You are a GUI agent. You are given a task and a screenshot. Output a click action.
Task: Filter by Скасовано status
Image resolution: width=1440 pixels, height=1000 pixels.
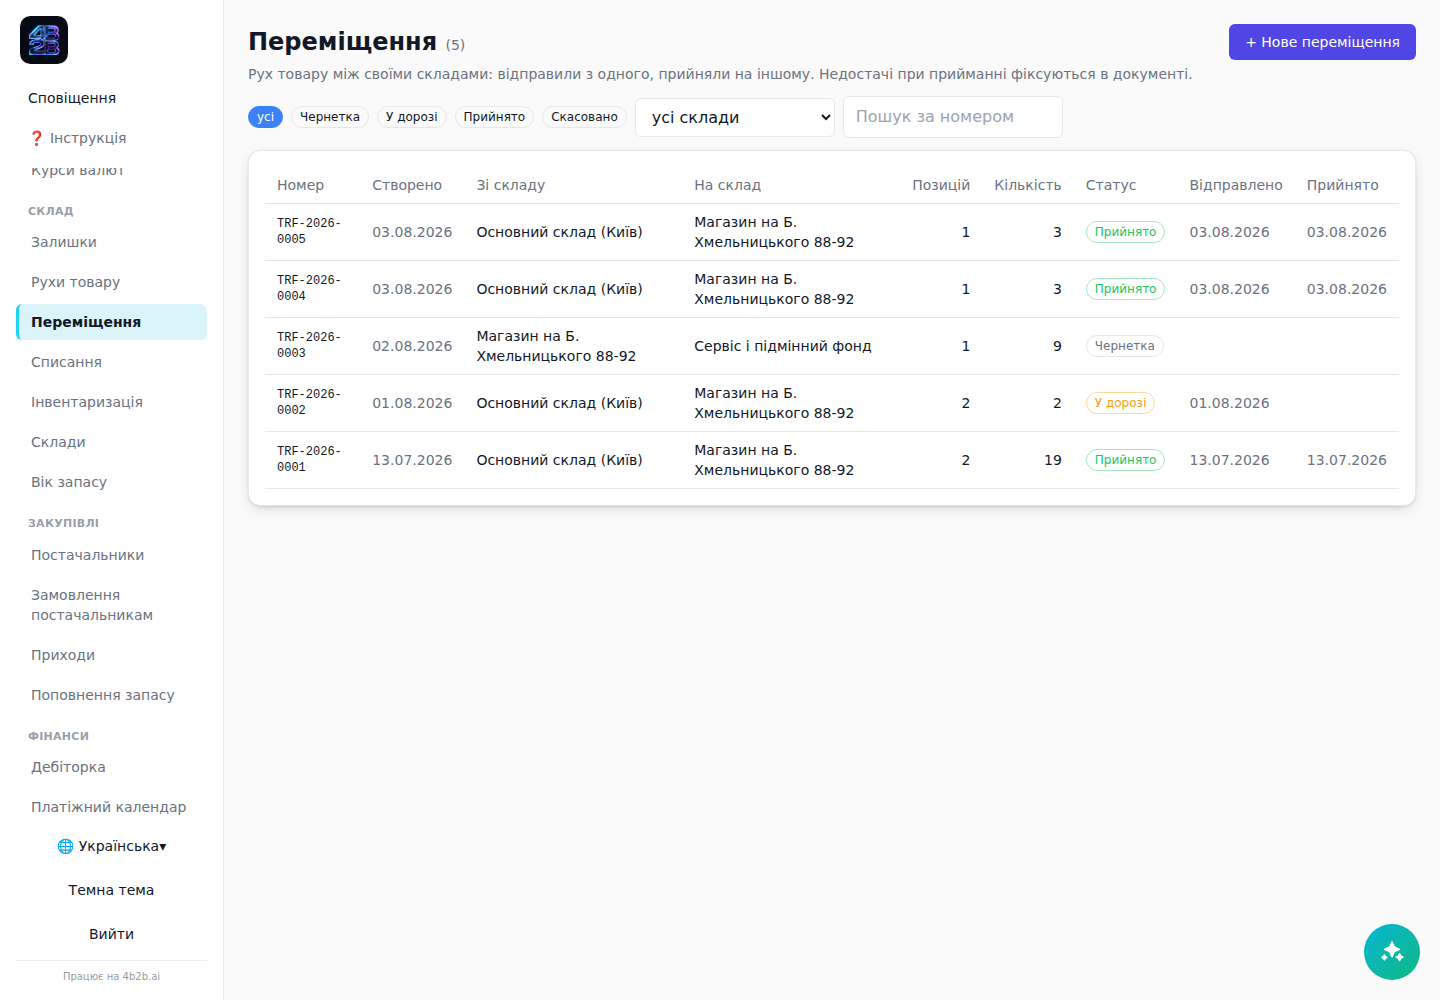pos(584,117)
